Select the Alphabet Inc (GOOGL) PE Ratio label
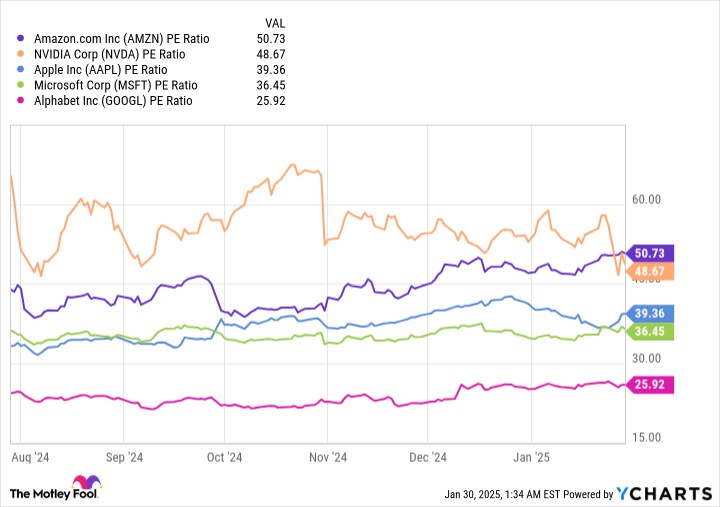The image size is (720, 507). (113, 101)
